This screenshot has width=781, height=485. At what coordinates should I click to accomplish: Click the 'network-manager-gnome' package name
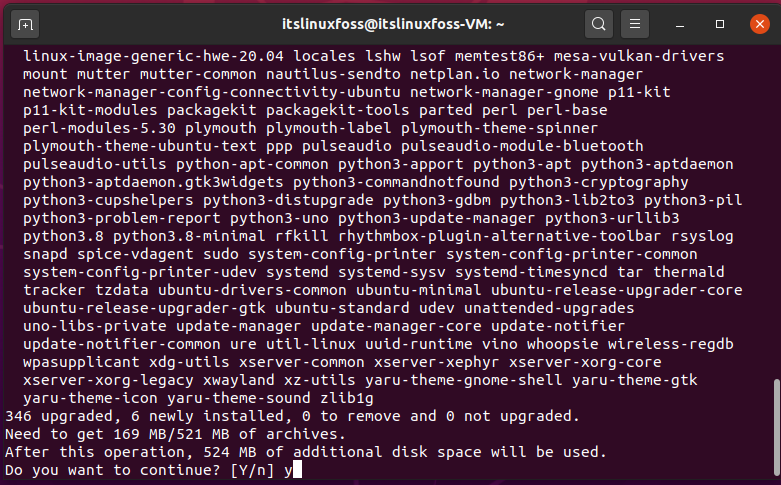(504, 92)
